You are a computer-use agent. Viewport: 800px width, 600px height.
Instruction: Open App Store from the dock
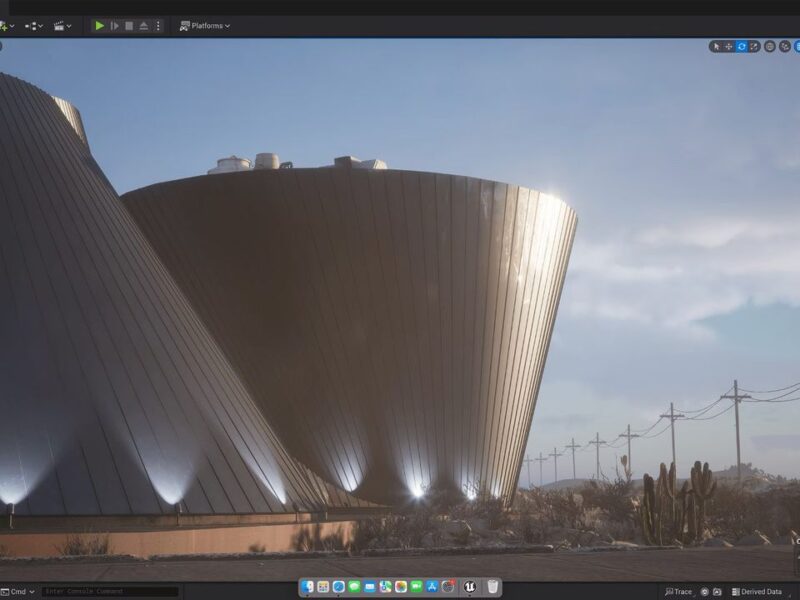(x=432, y=587)
